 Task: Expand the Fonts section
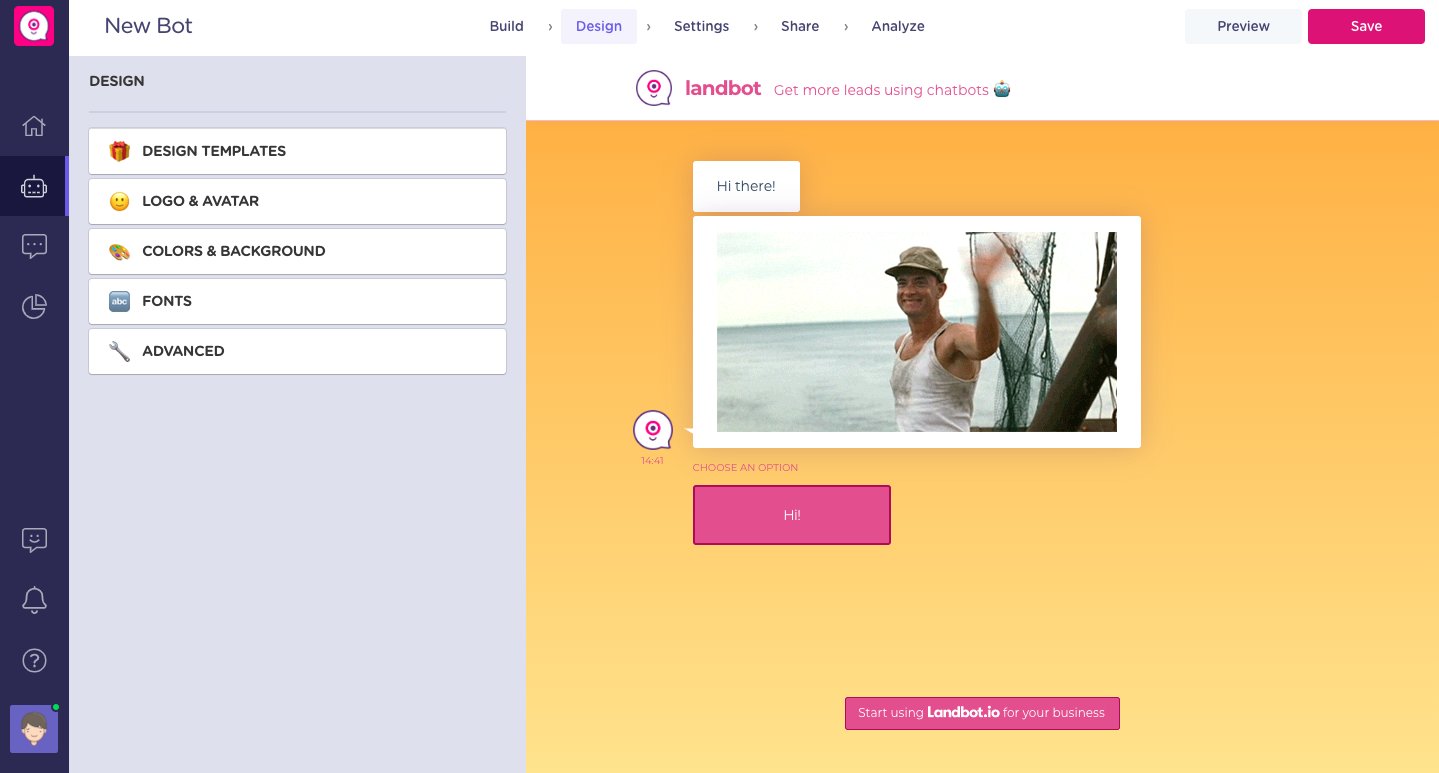coord(297,301)
